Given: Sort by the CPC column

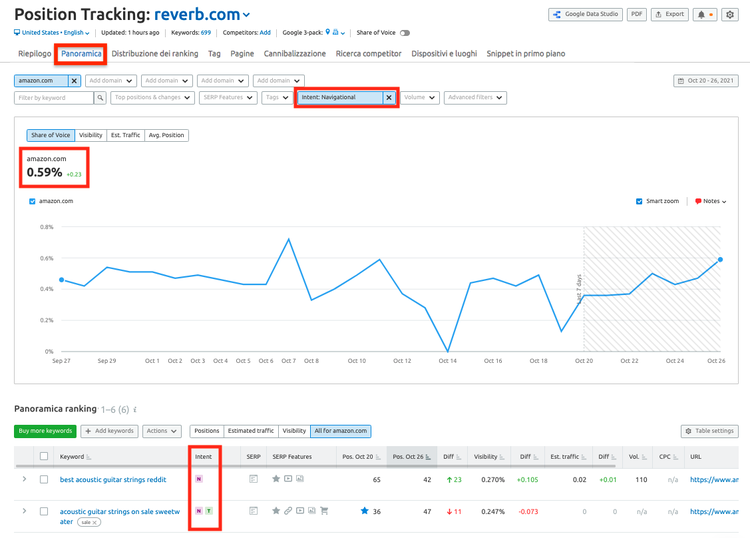Looking at the screenshot, I should (x=675, y=457).
